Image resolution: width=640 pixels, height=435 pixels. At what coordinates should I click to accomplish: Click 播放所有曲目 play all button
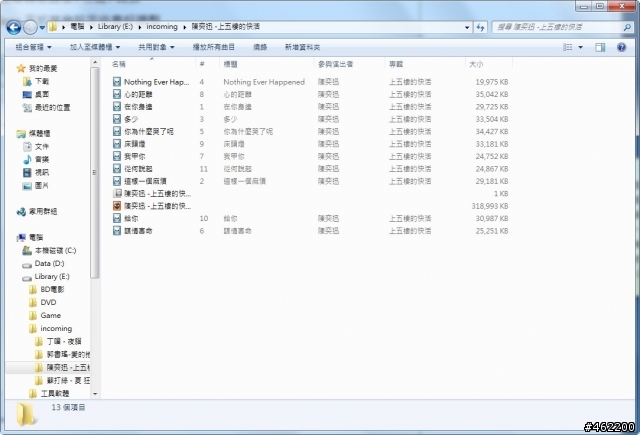tap(213, 47)
